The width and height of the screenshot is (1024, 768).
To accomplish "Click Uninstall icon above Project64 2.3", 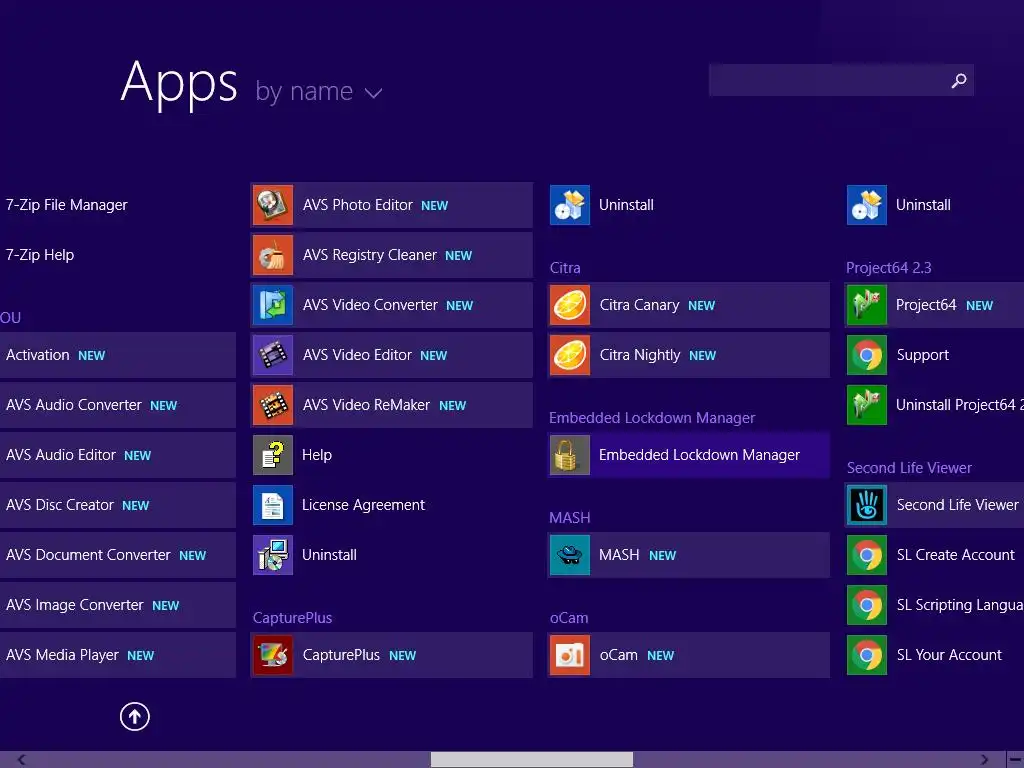I will click(x=867, y=205).
